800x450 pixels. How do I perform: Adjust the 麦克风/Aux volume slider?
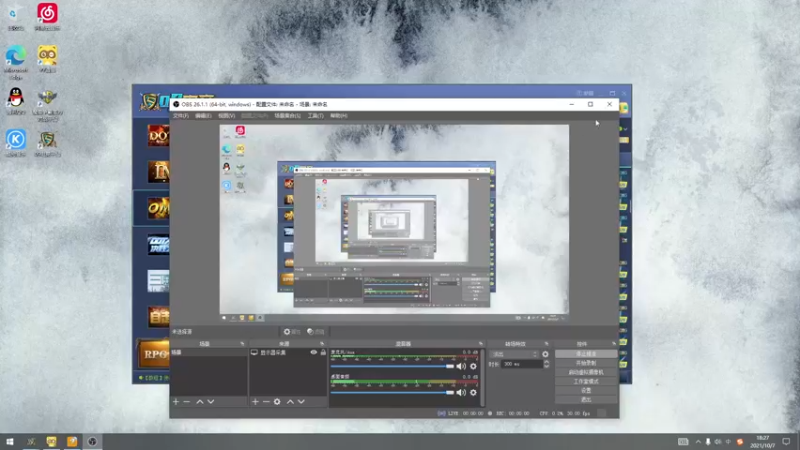coord(392,366)
